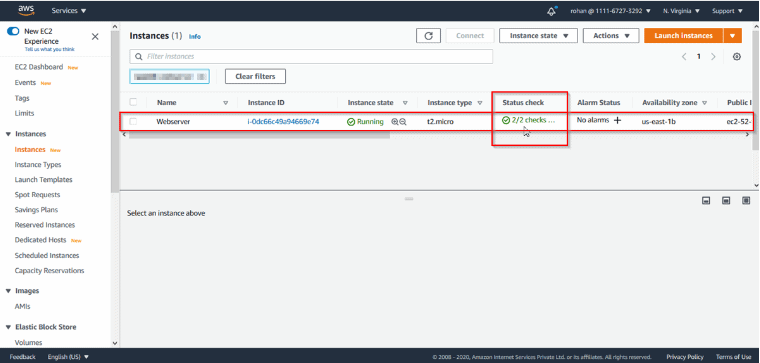
Task: Sort by Name column arrow
Action: coord(225,103)
